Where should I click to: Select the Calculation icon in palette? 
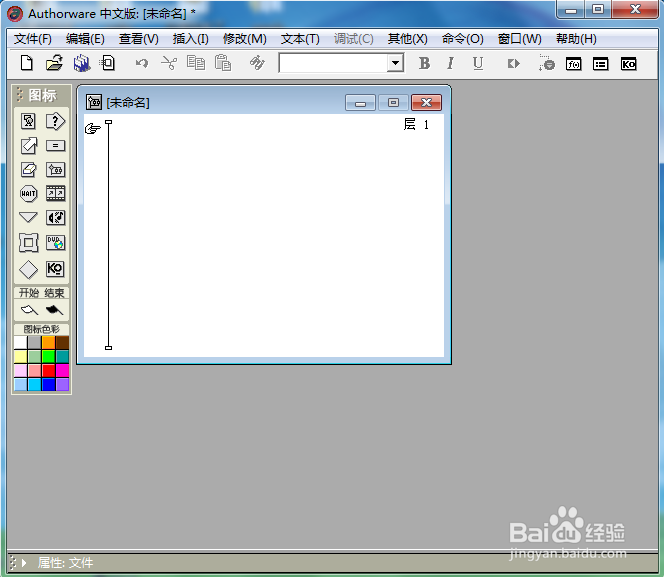point(55,146)
